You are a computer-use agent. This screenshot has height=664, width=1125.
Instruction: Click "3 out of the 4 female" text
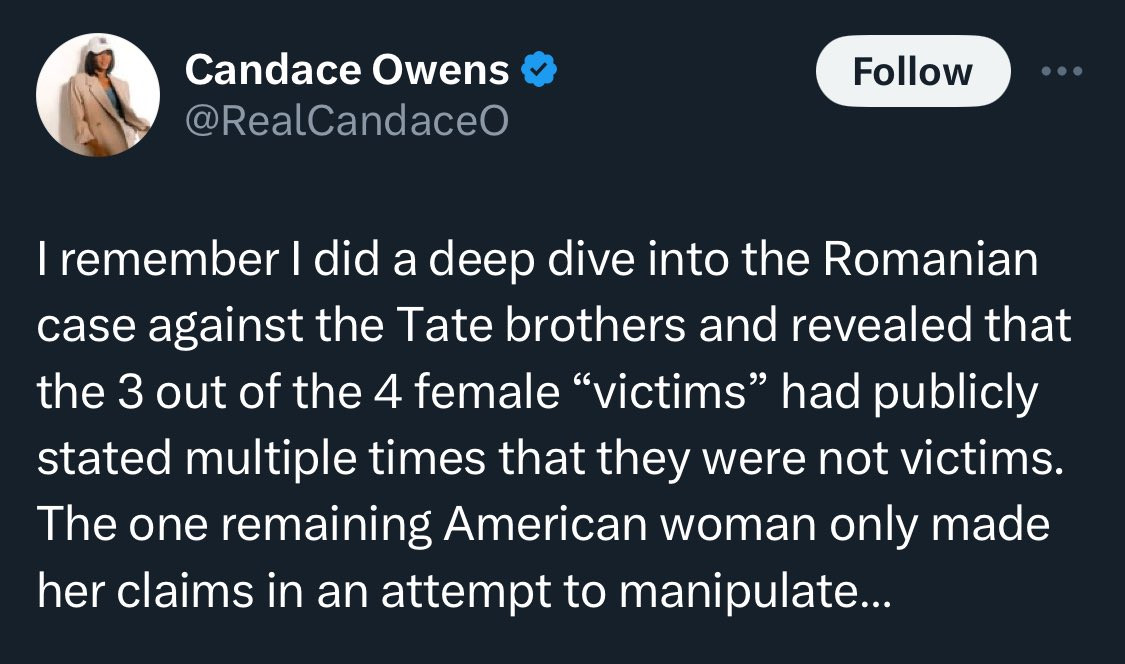coord(331,394)
